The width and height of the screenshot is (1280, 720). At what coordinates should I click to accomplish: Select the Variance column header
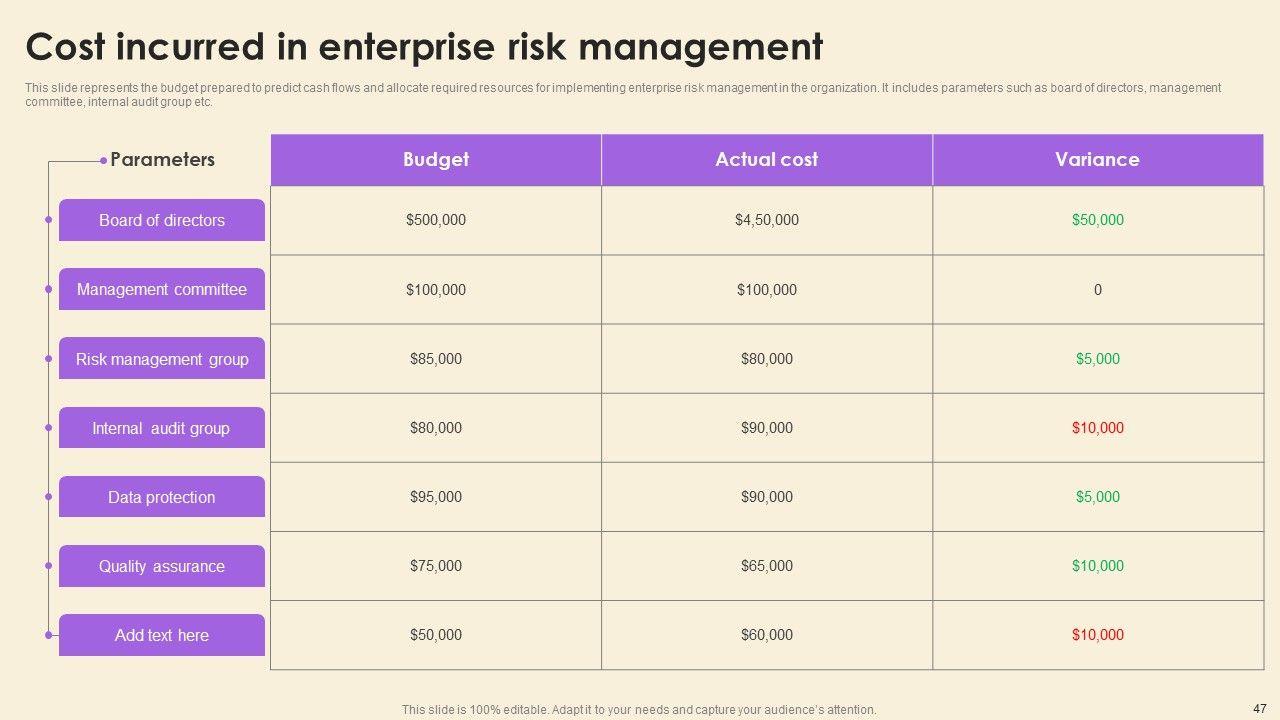click(x=1097, y=159)
